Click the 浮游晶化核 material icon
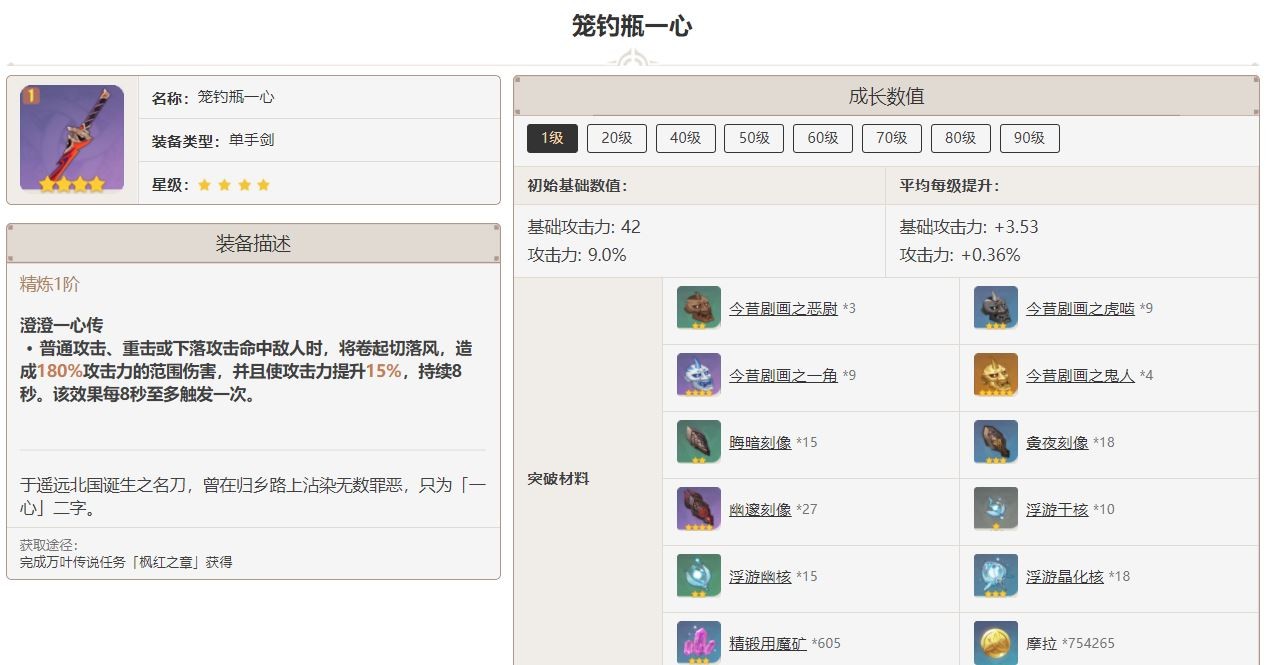Viewport: 1266px width, 665px height. [996, 576]
